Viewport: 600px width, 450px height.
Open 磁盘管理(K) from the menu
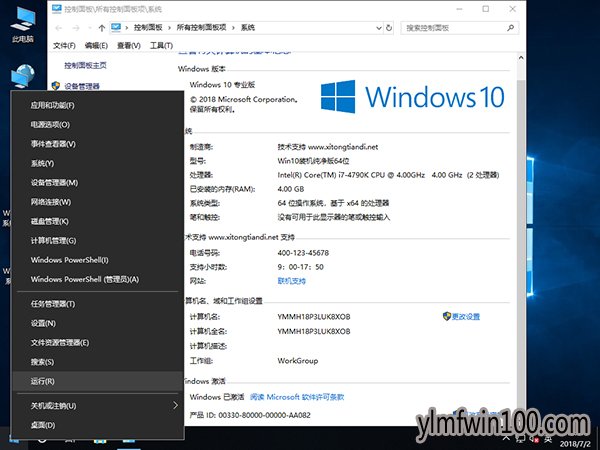[x=49, y=222]
